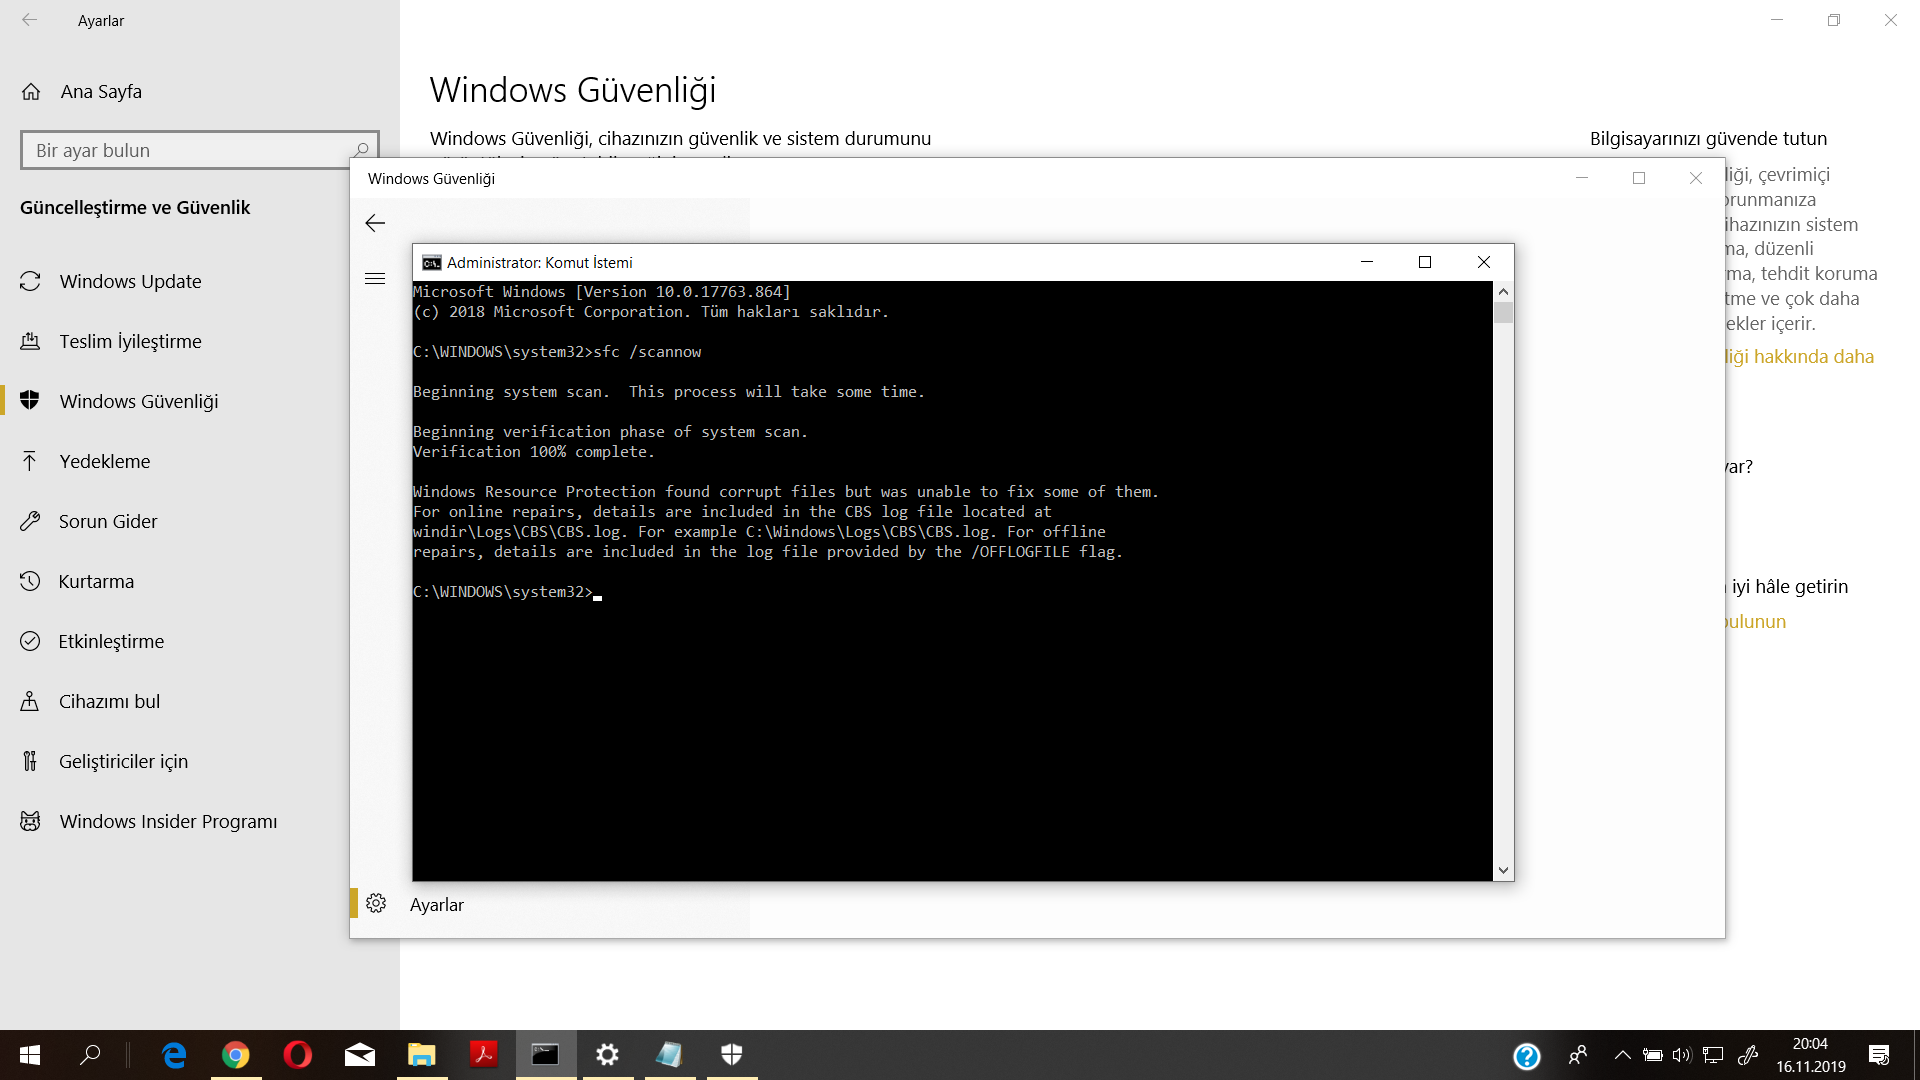Viewport: 1920px width, 1080px height.
Task: Click the Geliştiriciler için tools icon
Action: [x=30, y=761]
